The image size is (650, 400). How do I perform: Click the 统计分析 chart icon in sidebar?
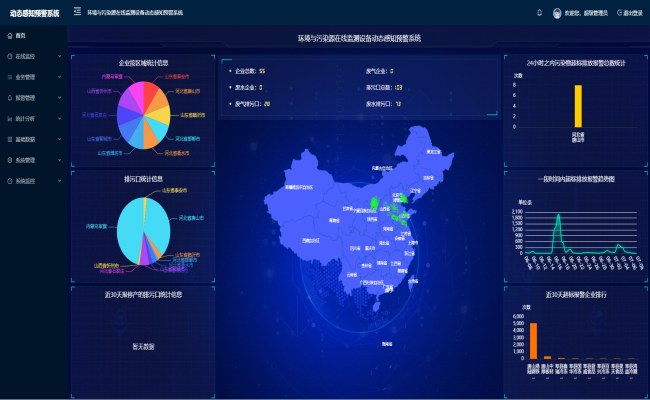point(9,118)
